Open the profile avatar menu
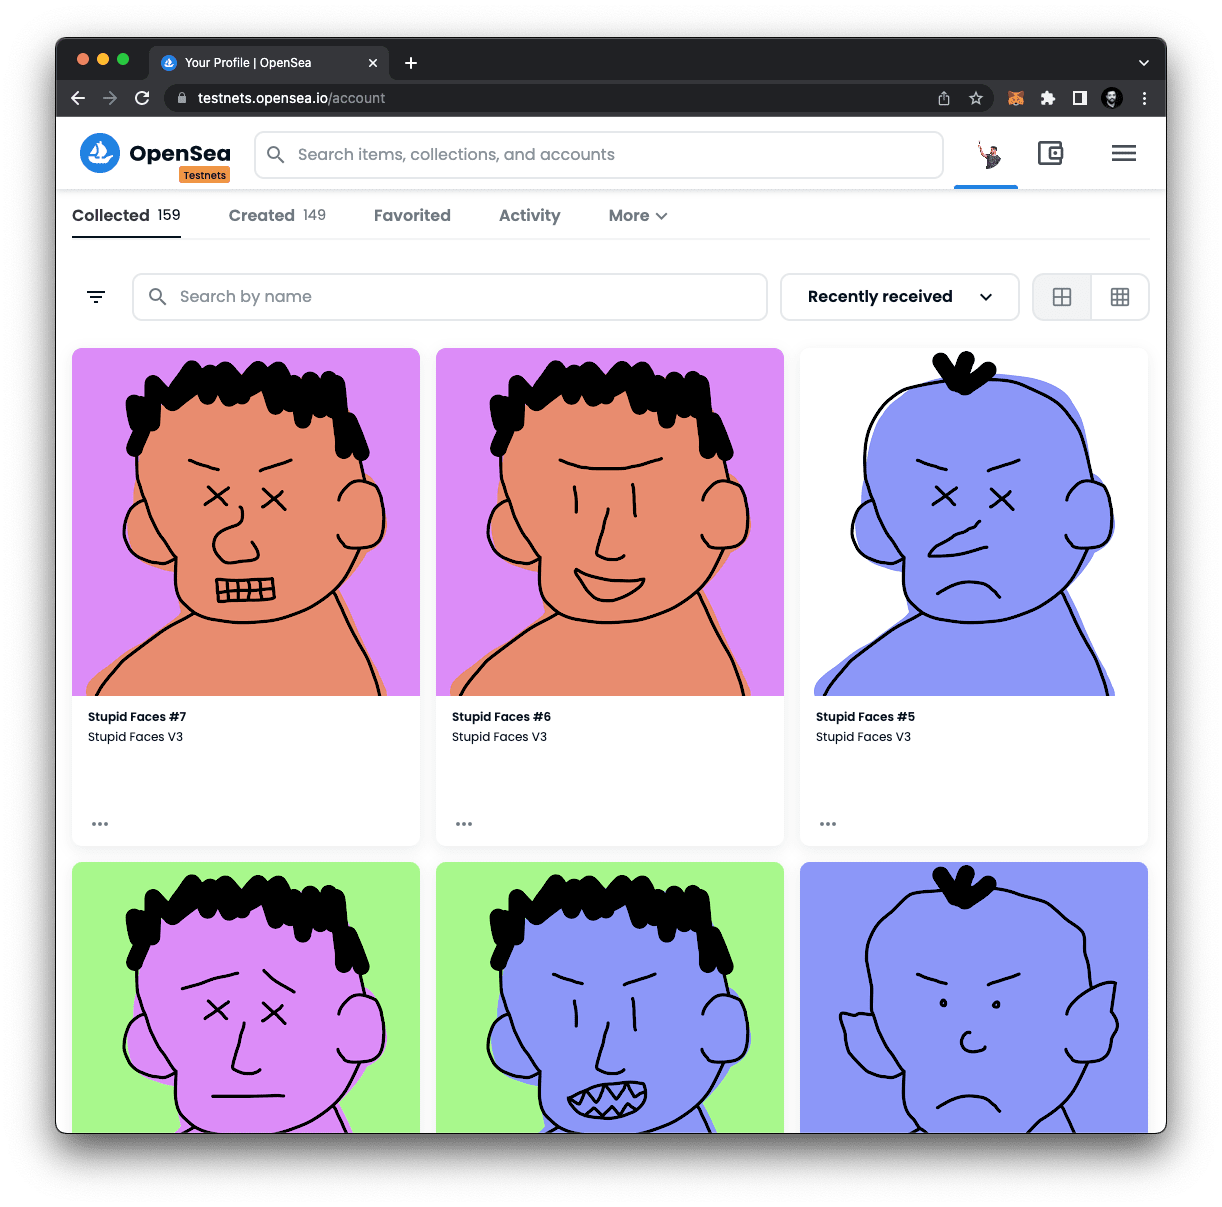The width and height of the screenshot is (1222, 1207). 988,154
